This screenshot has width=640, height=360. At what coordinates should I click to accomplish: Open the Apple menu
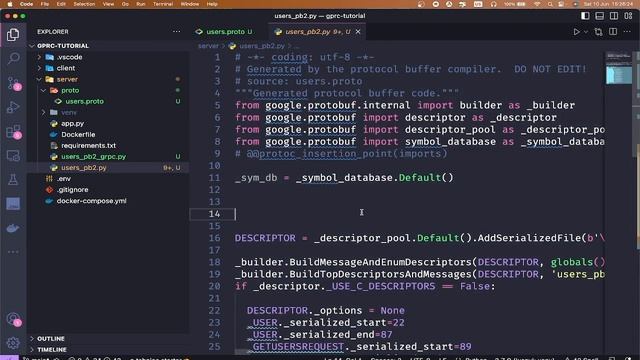coord(10,4)
